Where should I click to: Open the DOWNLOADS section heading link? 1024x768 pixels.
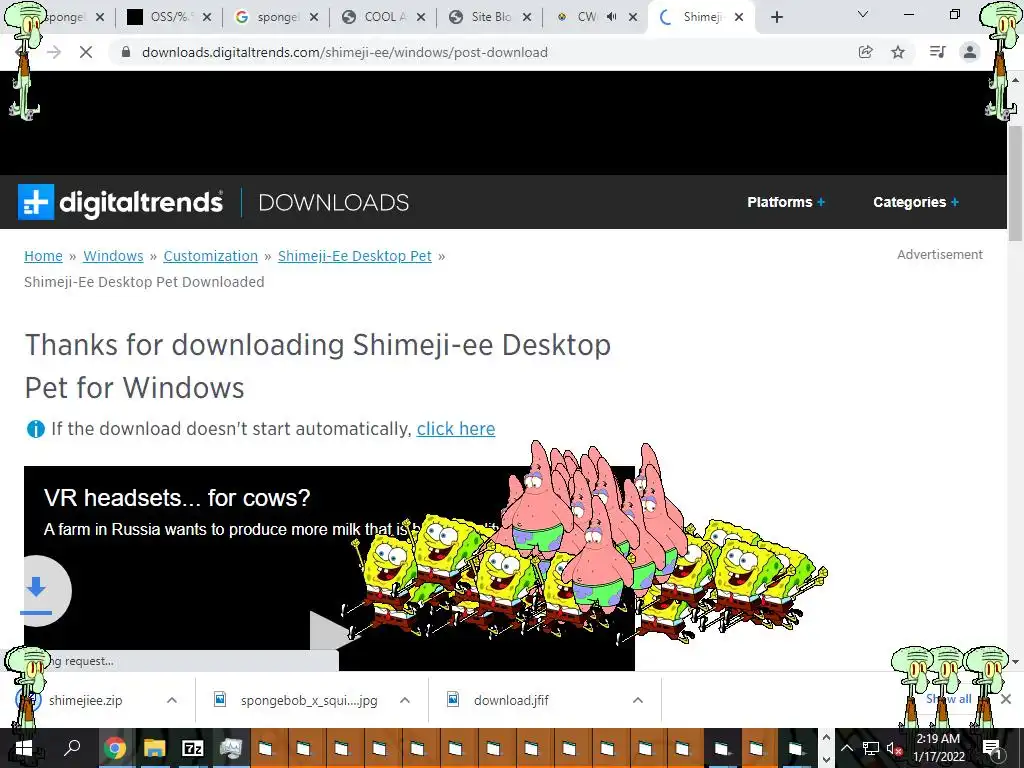click(x=334, y=202)
